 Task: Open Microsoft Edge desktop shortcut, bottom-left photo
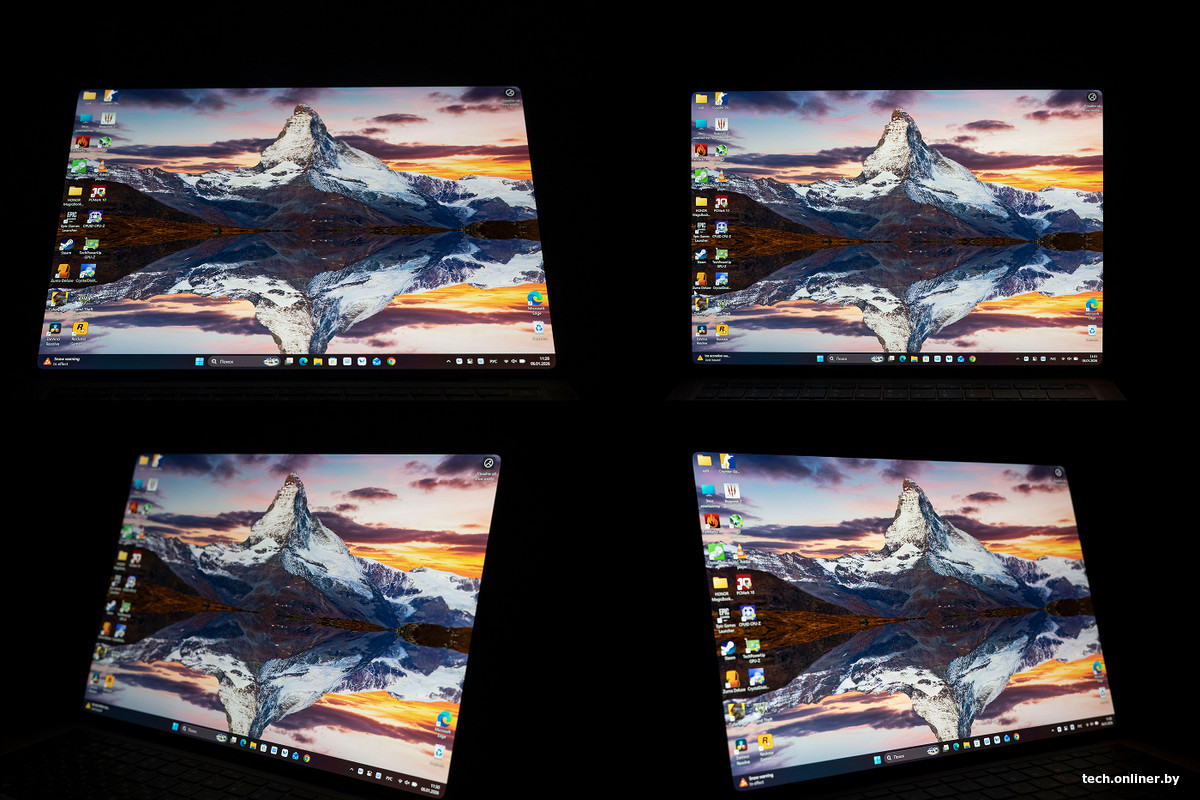pyautogui.click(x=444, y=719)
